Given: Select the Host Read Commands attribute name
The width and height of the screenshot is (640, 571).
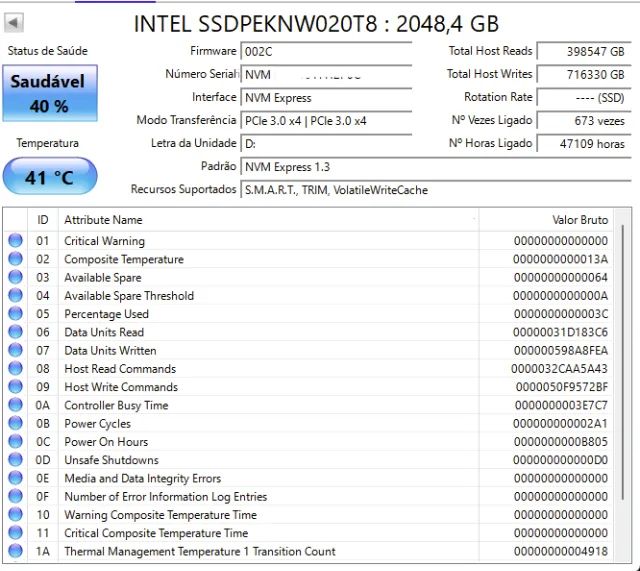Looking at the screenshot, I should pyautogui.click(x=120, y=369).
